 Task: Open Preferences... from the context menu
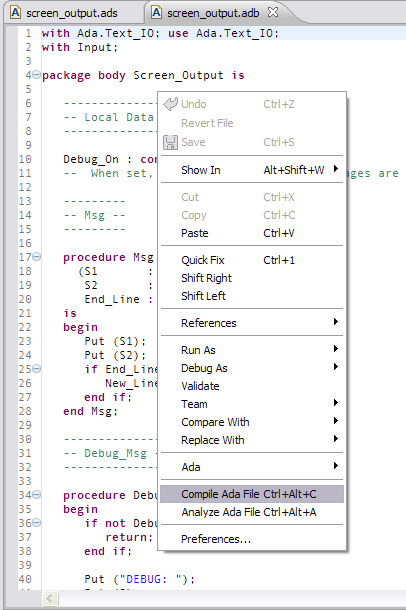252,539
